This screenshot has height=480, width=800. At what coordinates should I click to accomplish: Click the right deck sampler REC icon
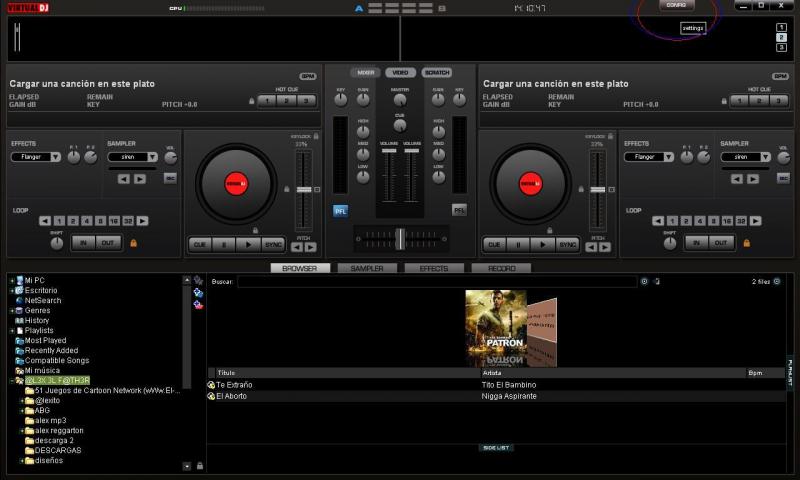coord(781,178)
